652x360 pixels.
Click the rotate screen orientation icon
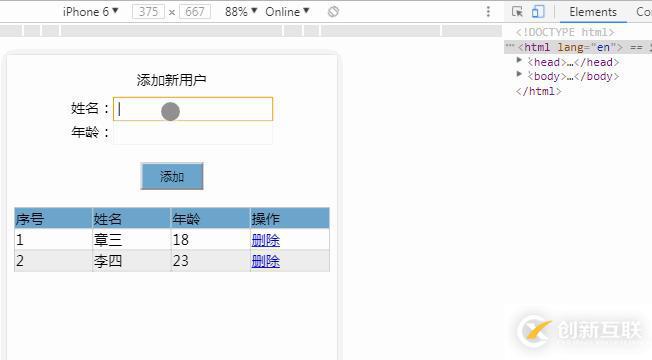[333, 12]
